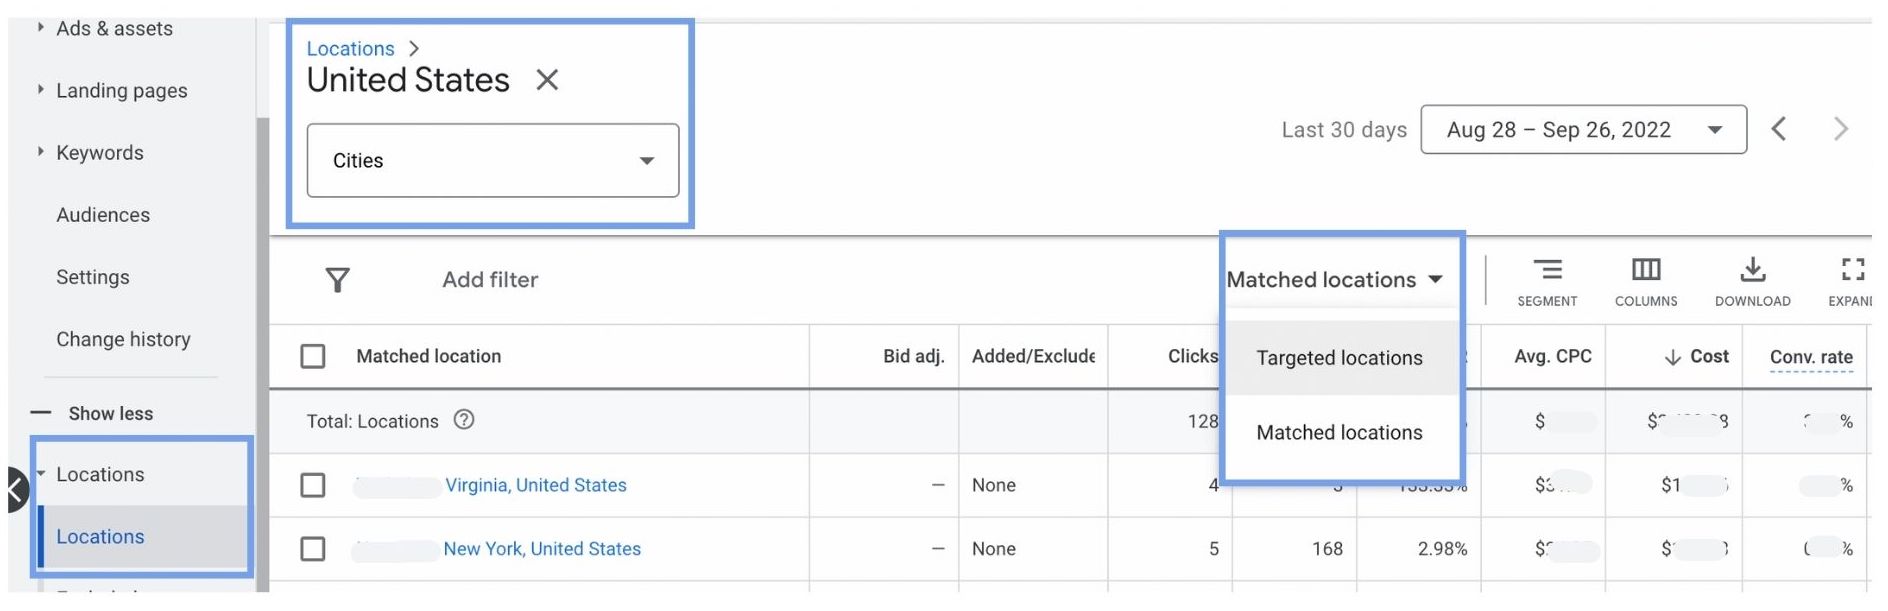Sort by the Cost column header
1888x611 pixels.
(x=1696, y=356)
